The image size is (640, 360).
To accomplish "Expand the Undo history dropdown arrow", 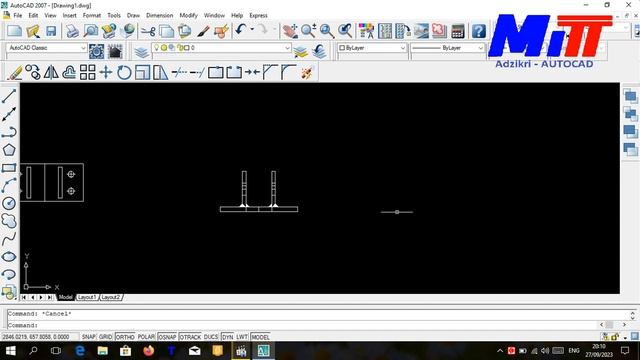I will click(252, 29).
